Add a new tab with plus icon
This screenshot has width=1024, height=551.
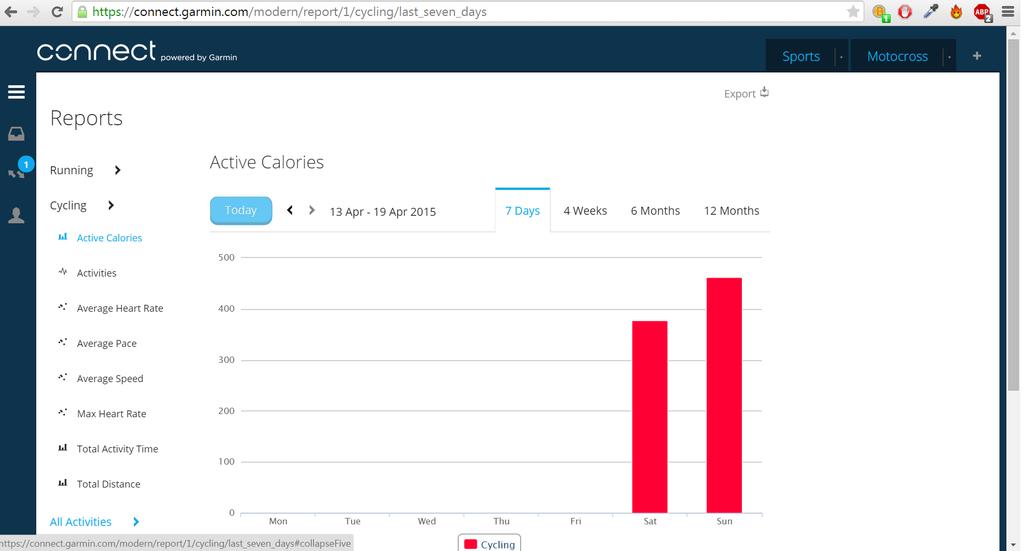click(x=977, y=56)
